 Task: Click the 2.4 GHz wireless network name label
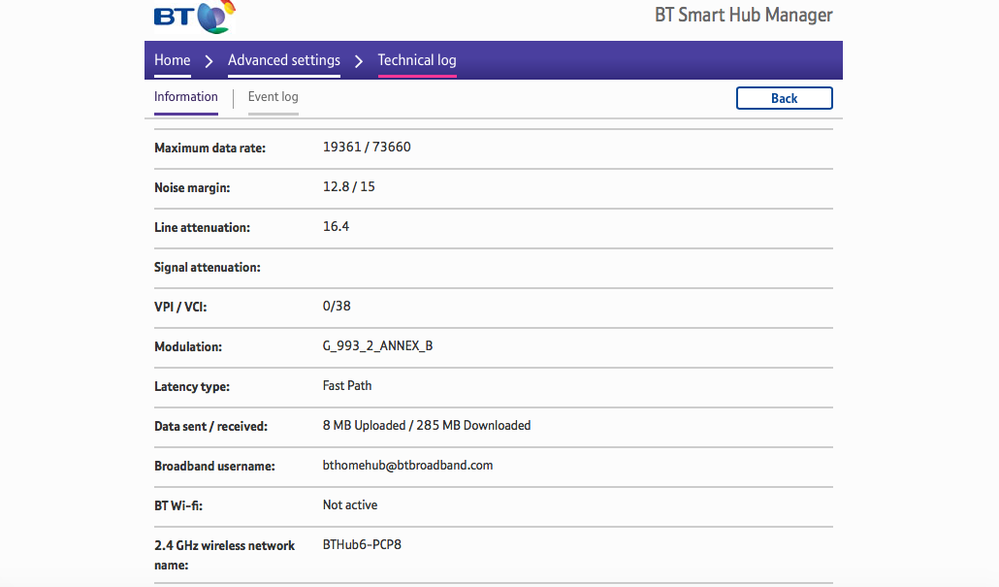tap(224, 555)
